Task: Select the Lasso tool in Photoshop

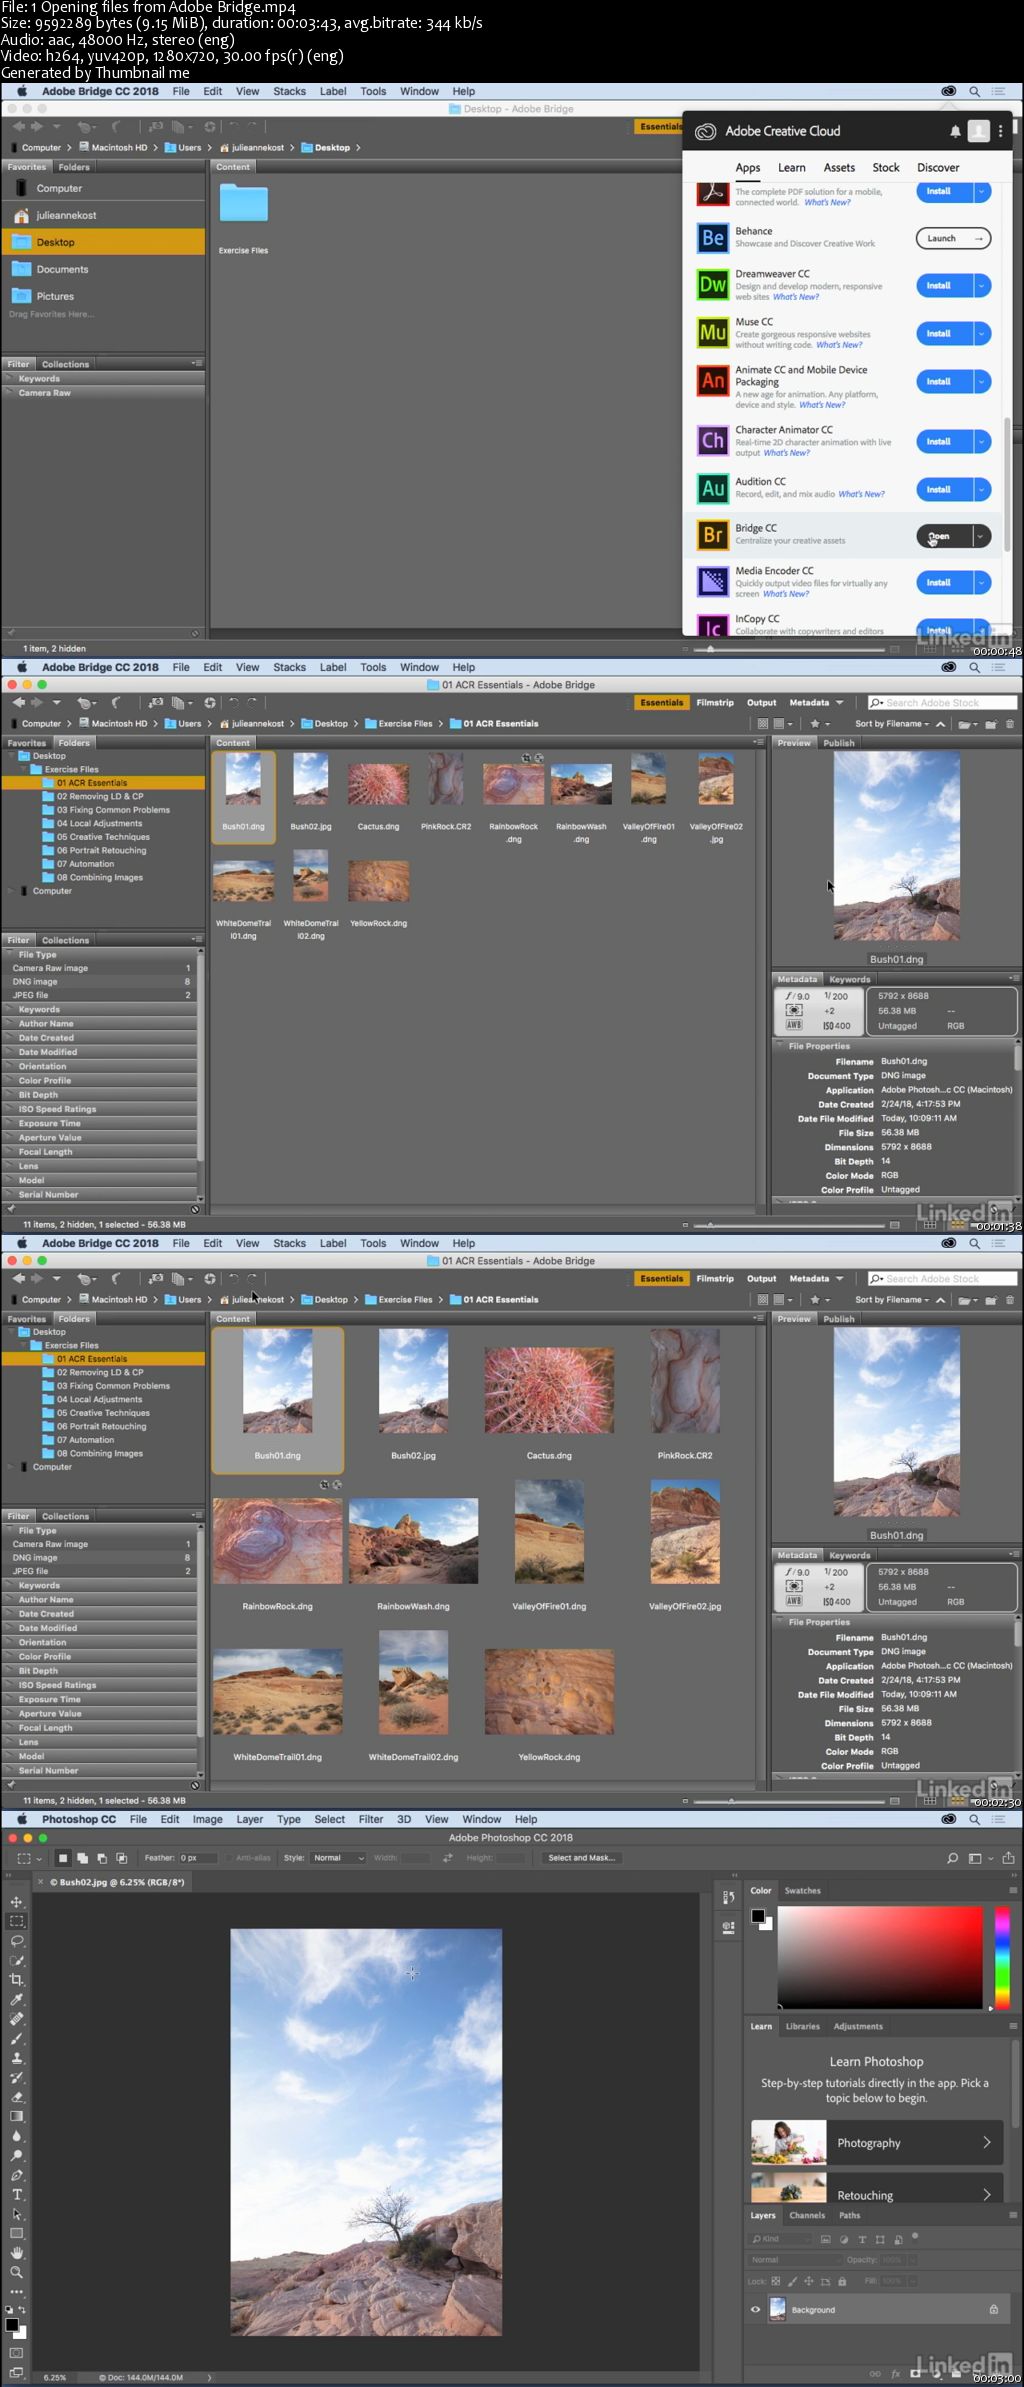Action: [x=16, y=1940]
